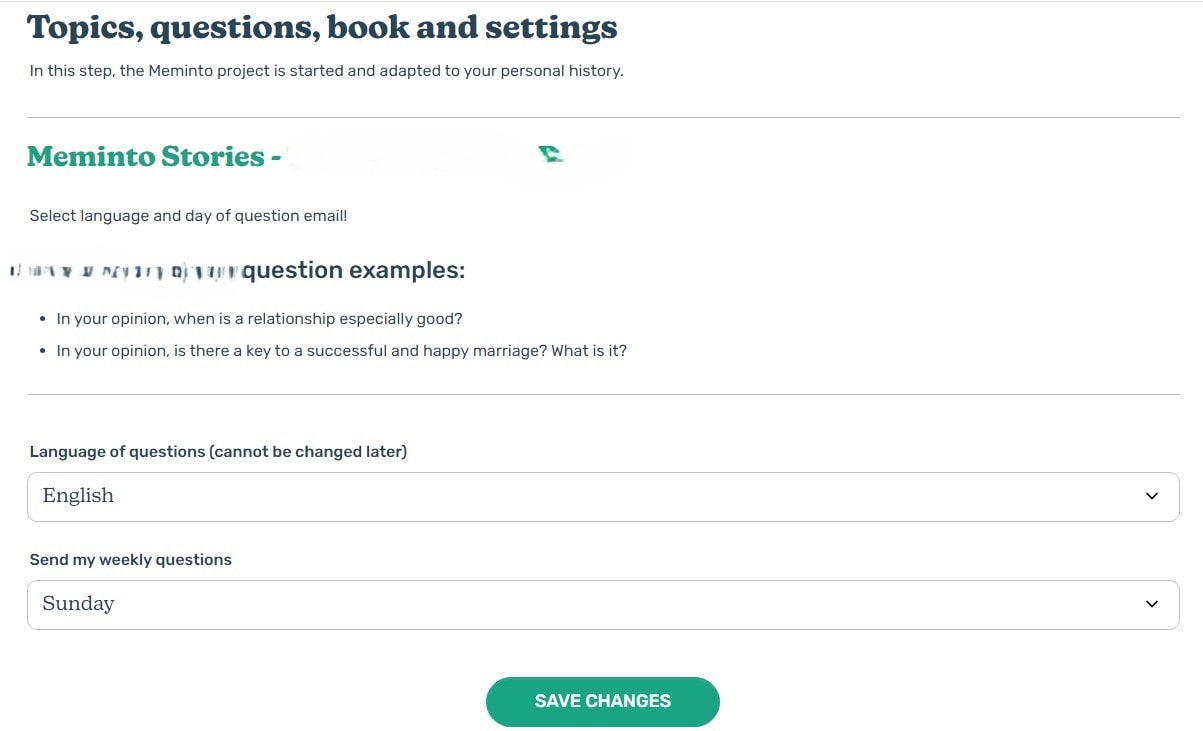The image size is (1203, 731).
Task: Click the chevron arrow in the English field
Action: coord(1152,497)
